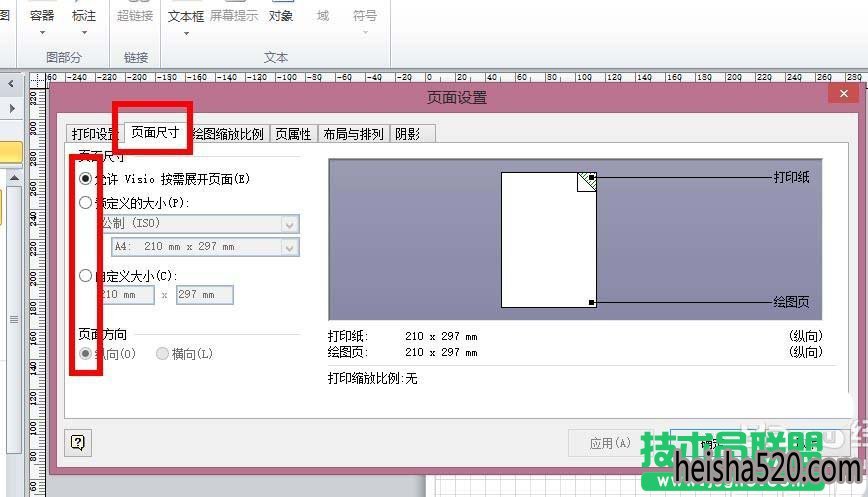Open the A4 210 x 297 size dropdown
The width and height of the screenshot is (868, 497).
(205, 247)
